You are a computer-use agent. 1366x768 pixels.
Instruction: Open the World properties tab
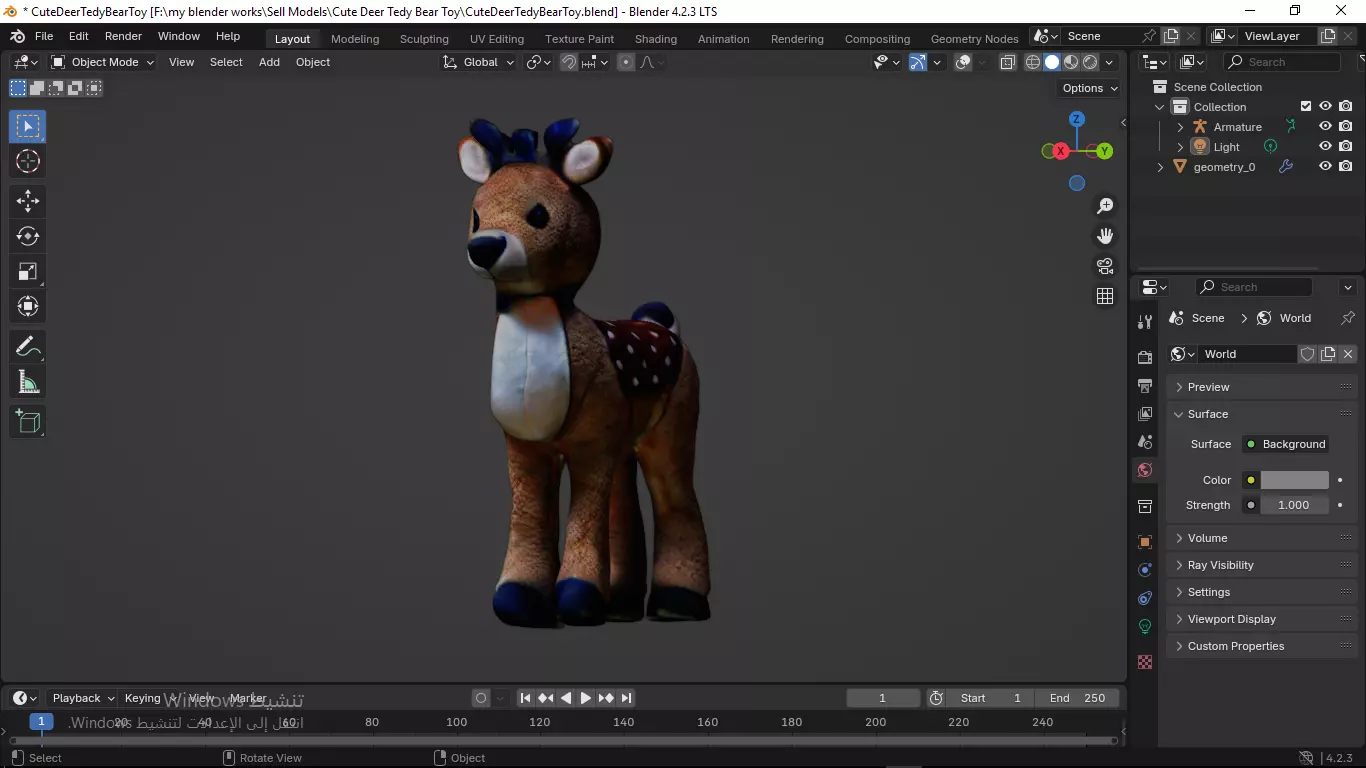click(1145, 470)
